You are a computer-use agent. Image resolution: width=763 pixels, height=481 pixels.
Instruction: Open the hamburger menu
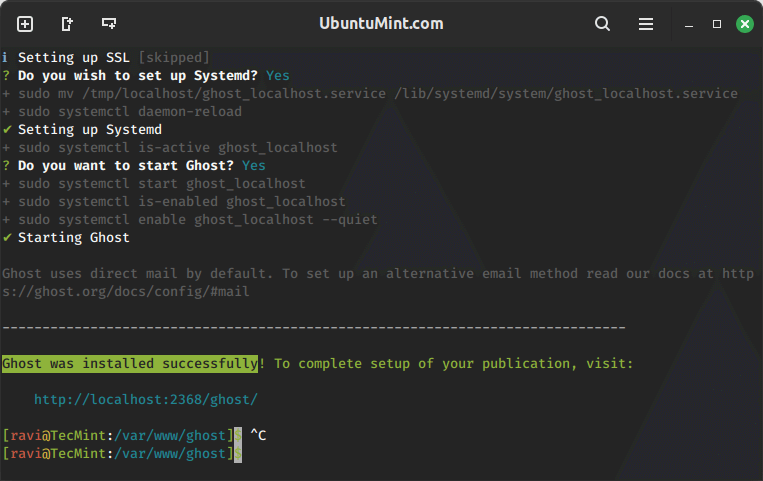coord(646,24)
